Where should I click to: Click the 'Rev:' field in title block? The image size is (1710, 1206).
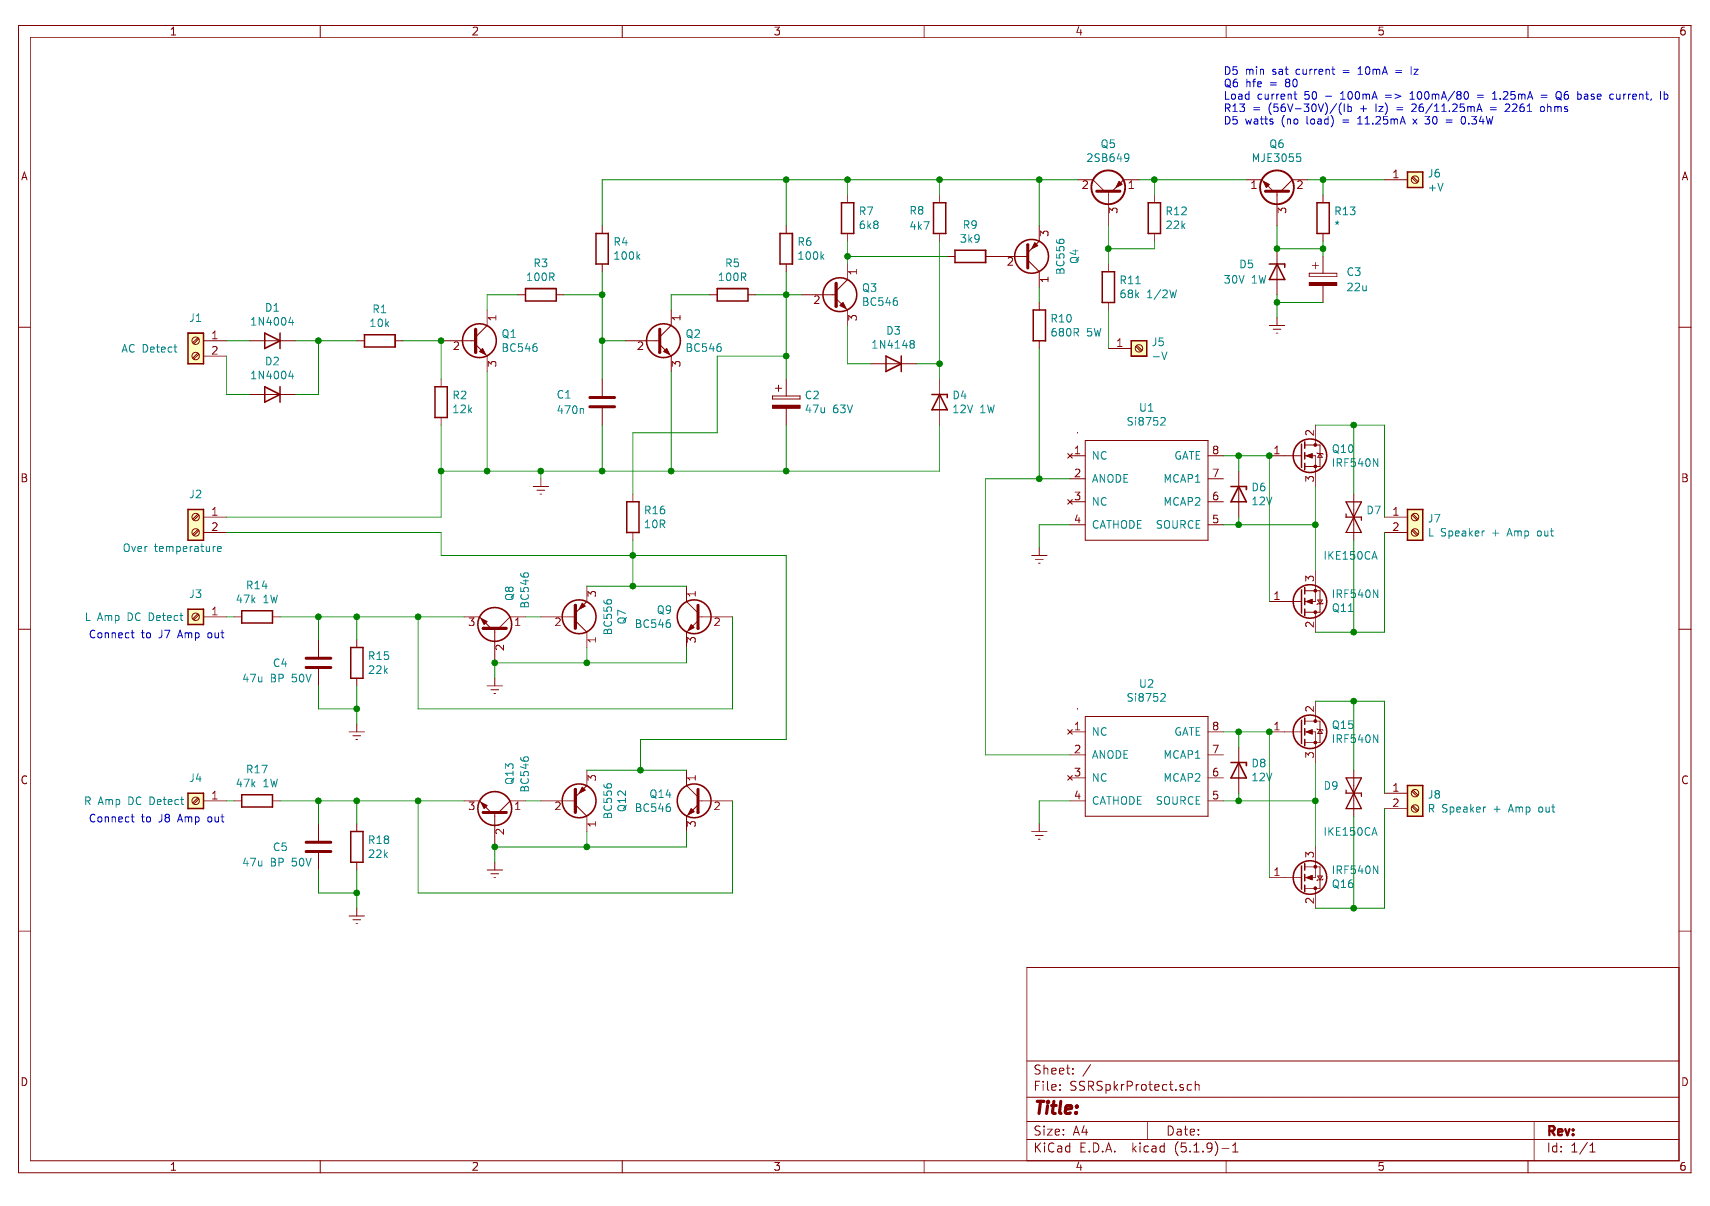tap(1561, 1131)
